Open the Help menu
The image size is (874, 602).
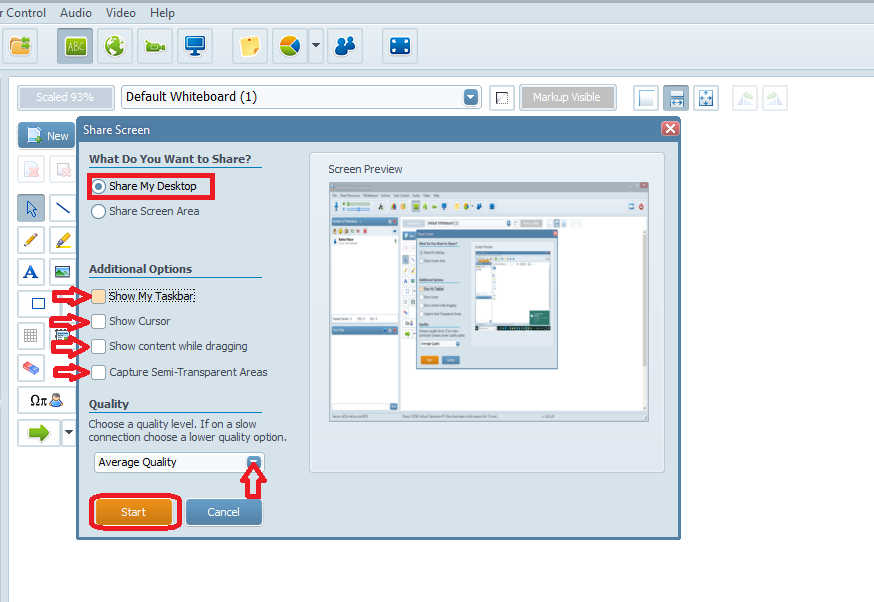pos(162,12)
